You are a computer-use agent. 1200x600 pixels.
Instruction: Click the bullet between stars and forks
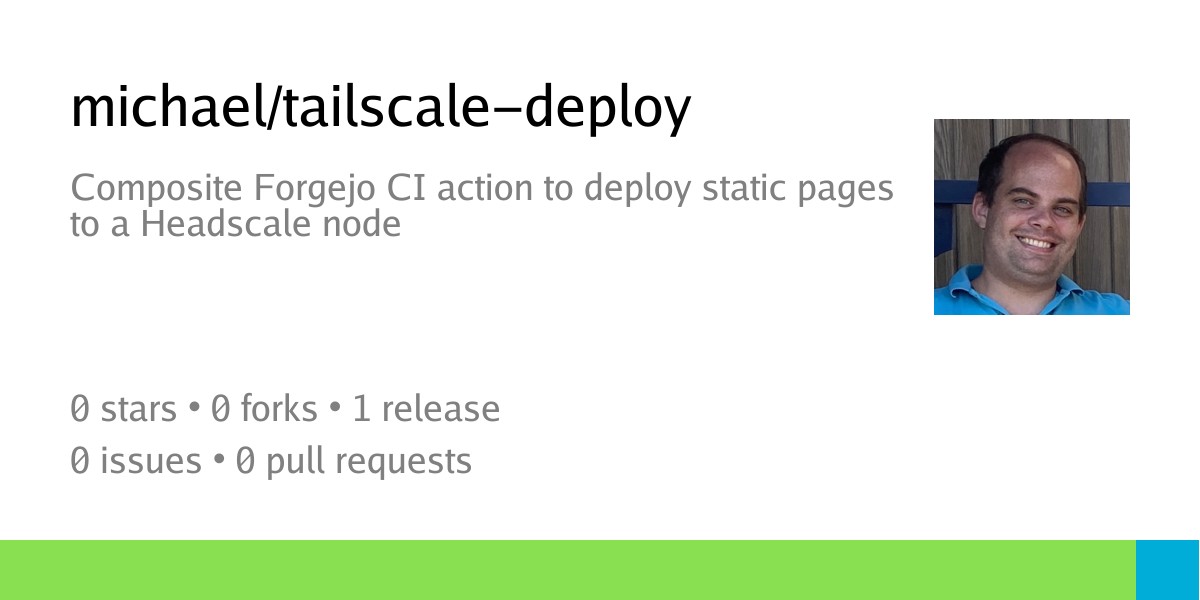pos(194,410)
